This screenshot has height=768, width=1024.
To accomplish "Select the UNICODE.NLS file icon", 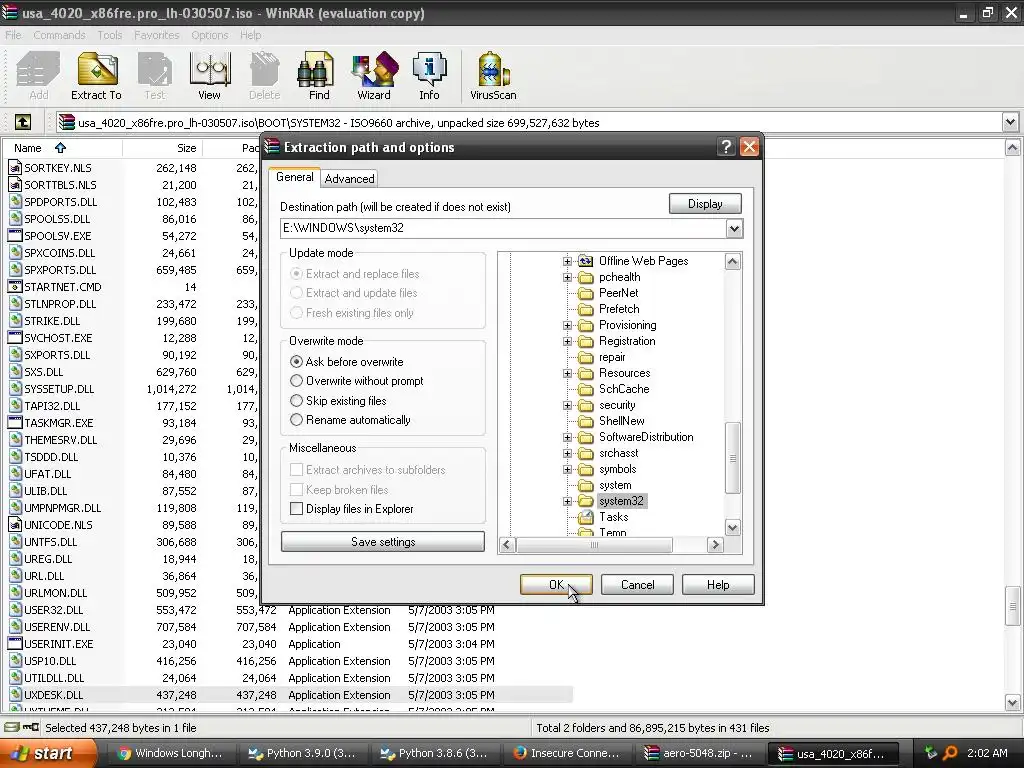I will (14, 524).
